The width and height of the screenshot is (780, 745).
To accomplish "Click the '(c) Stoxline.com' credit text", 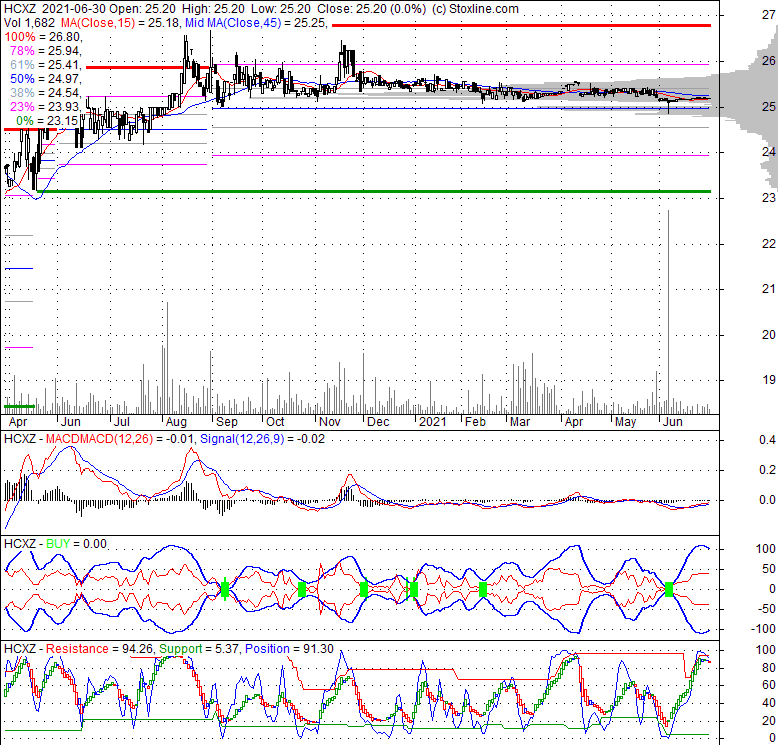I will coord(475,9).
